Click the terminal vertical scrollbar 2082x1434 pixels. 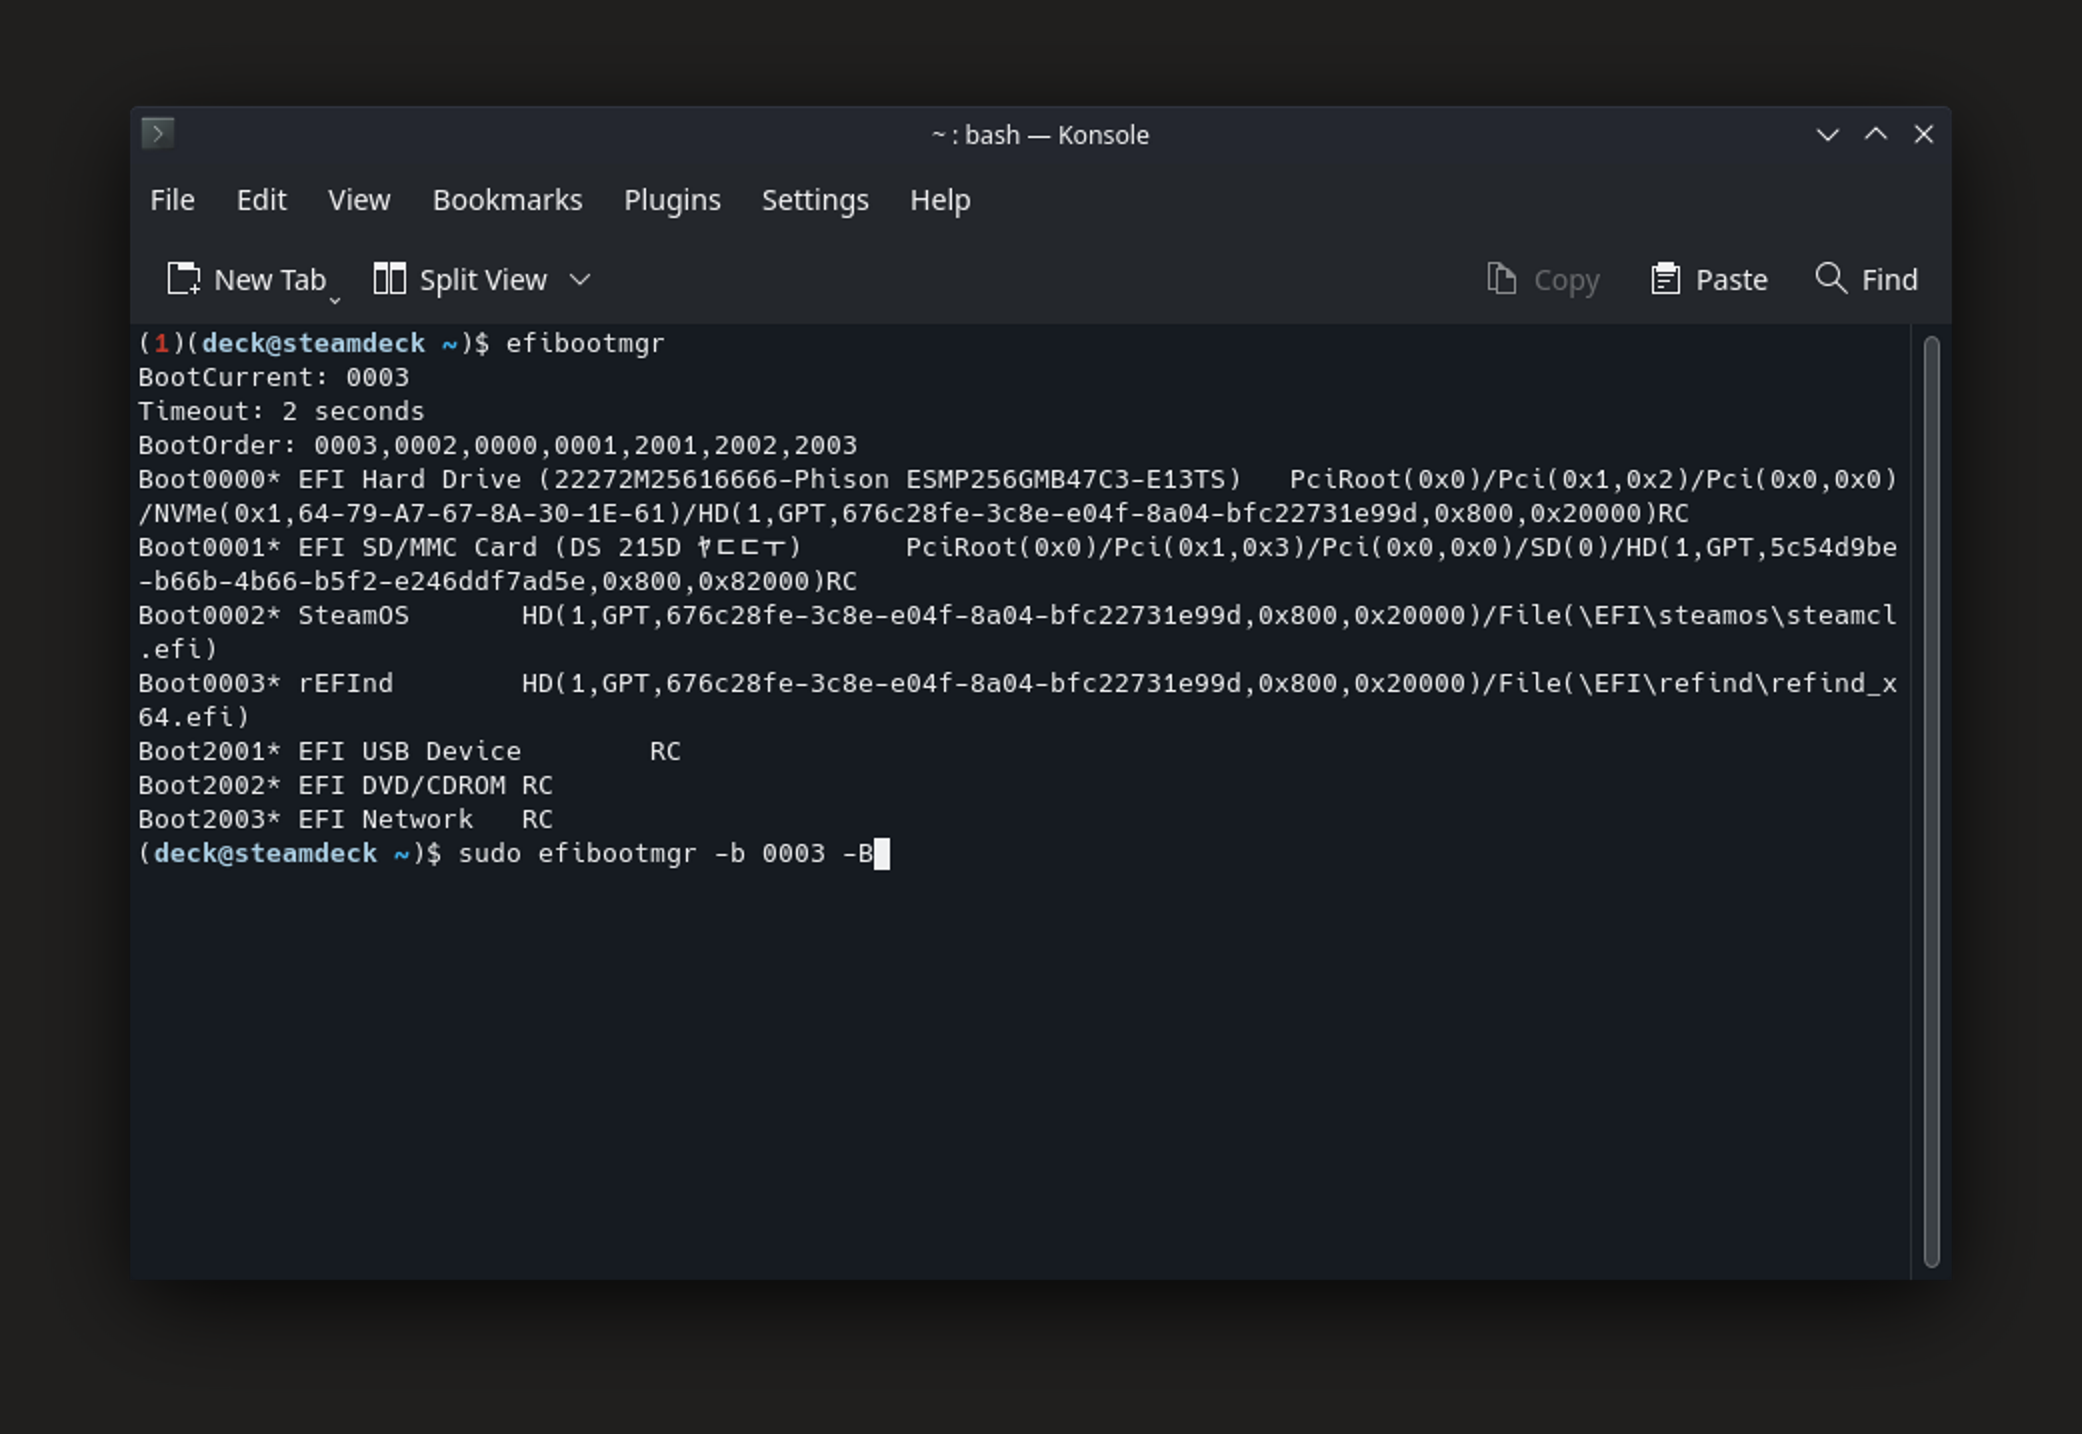1931,800
